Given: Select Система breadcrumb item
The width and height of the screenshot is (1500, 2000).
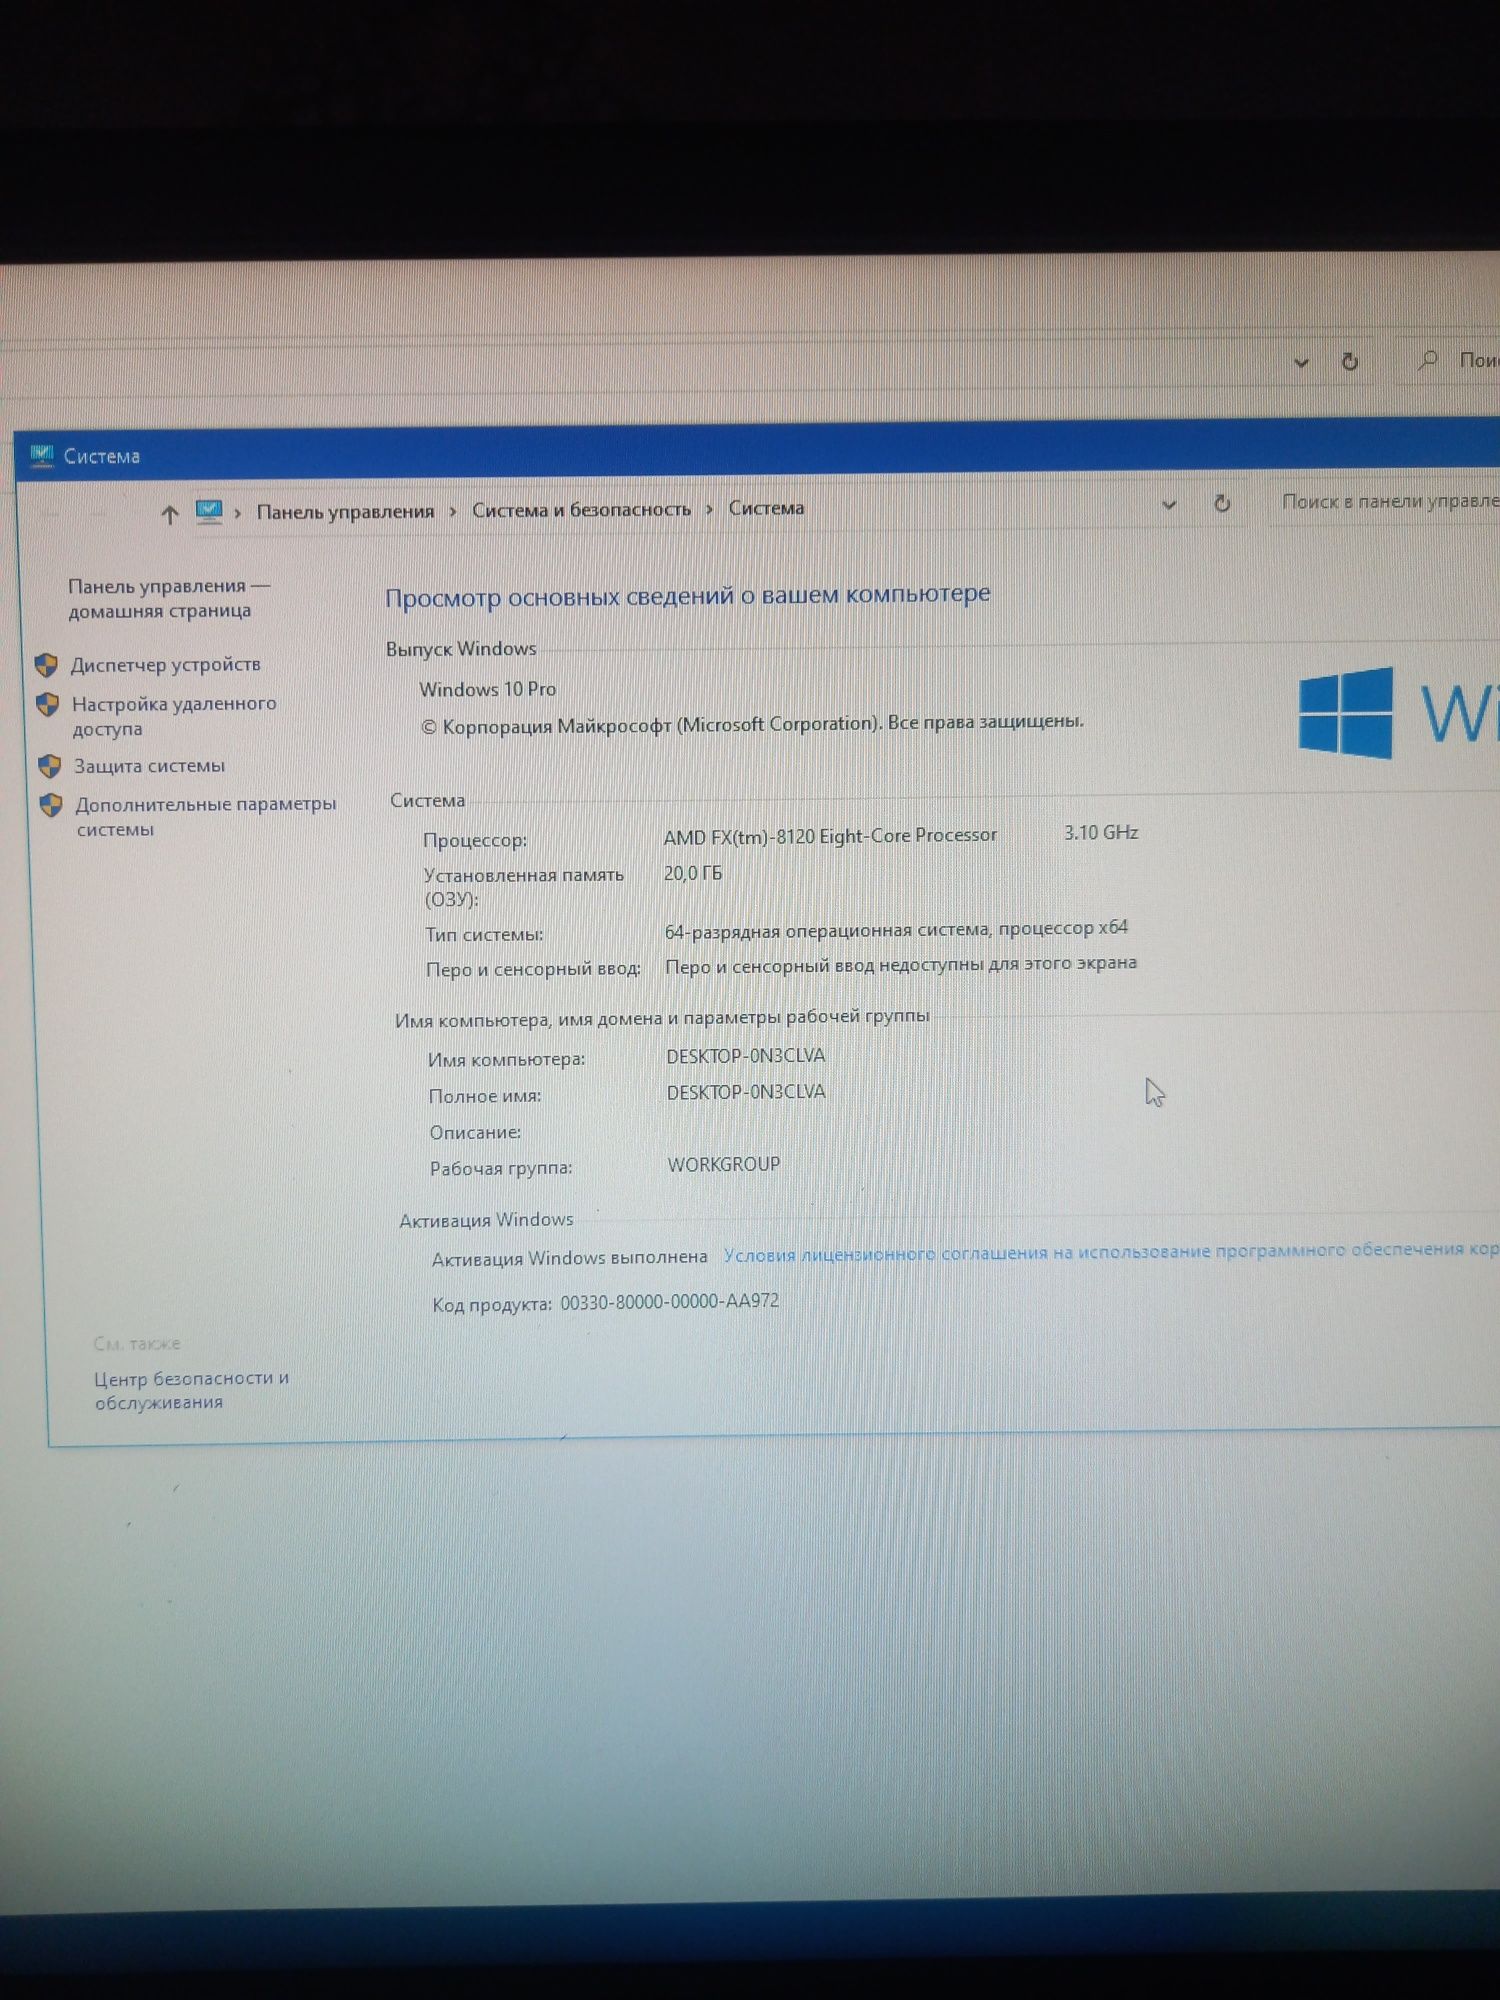Looking at the screenshot, I should point(766,508).
